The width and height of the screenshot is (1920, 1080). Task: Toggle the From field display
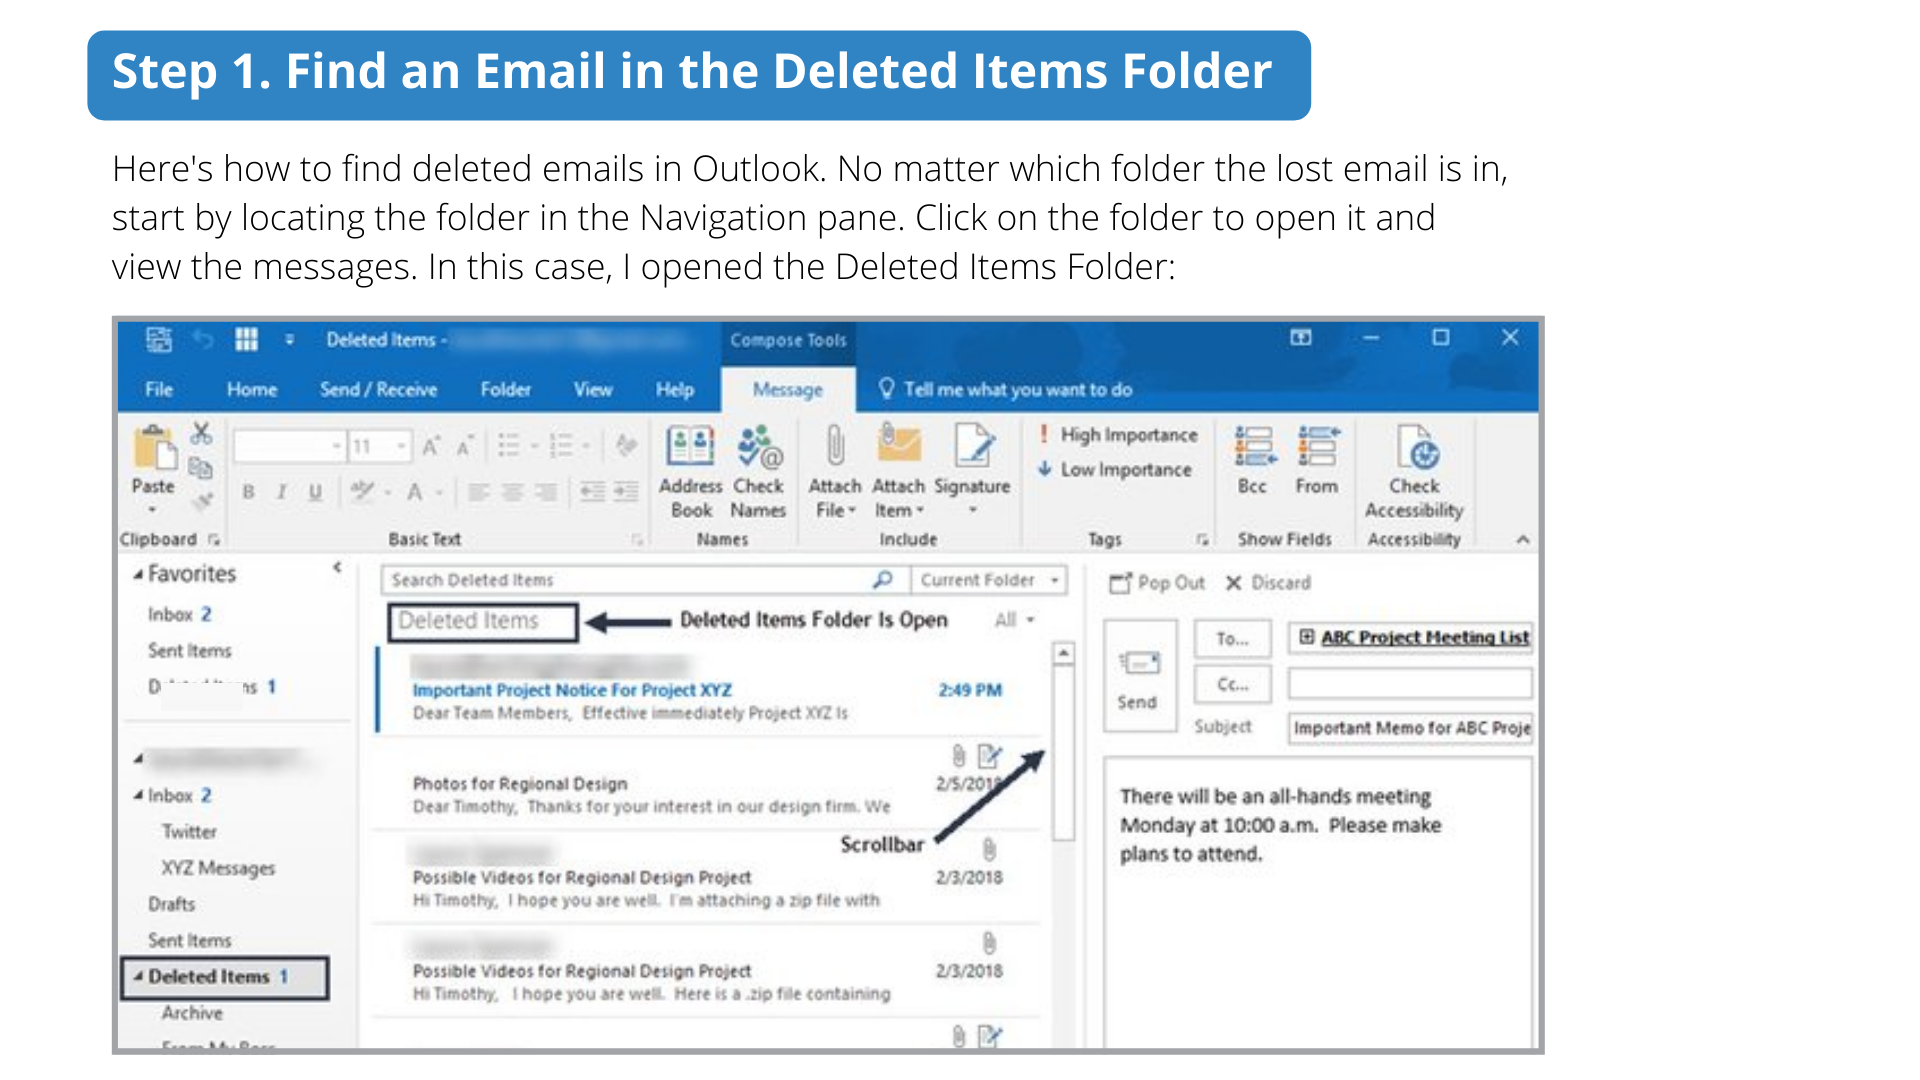click(1317, 448)
